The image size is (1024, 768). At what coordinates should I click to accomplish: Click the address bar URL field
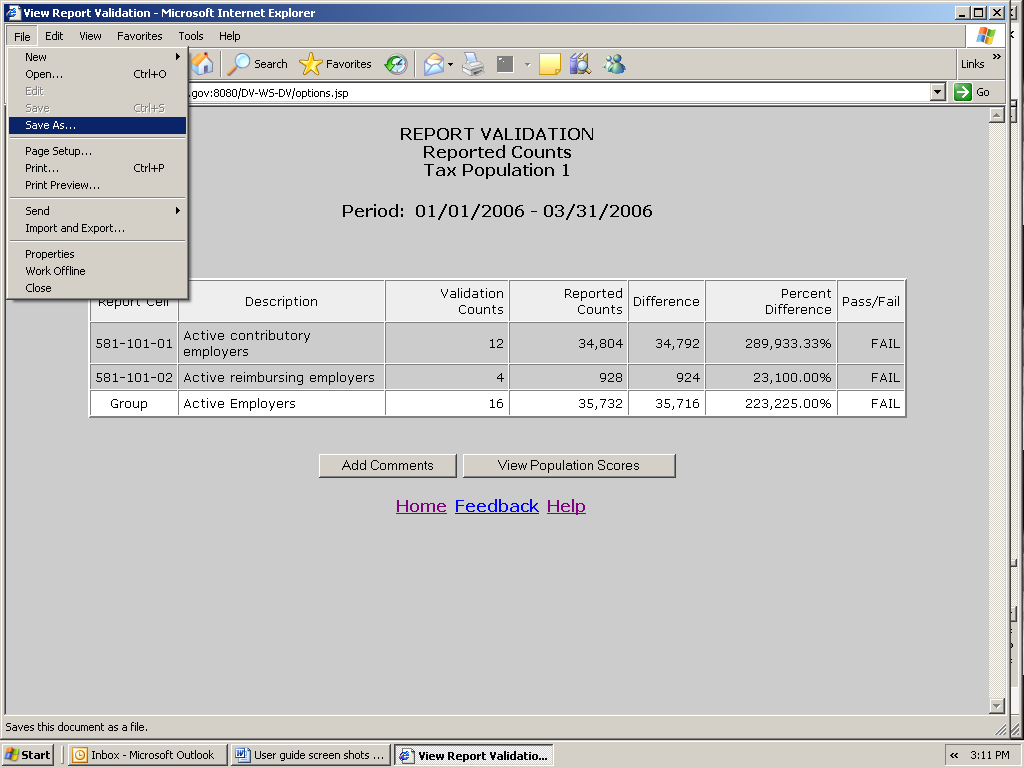coord(558,93)
